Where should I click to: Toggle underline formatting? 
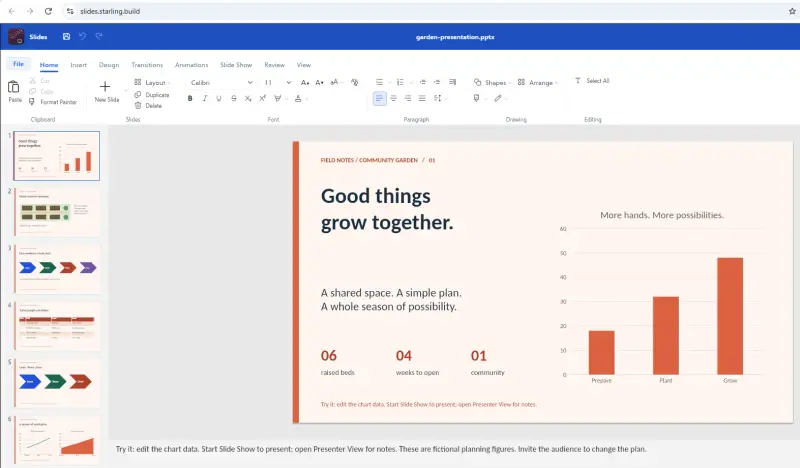(x=219, y=98)
